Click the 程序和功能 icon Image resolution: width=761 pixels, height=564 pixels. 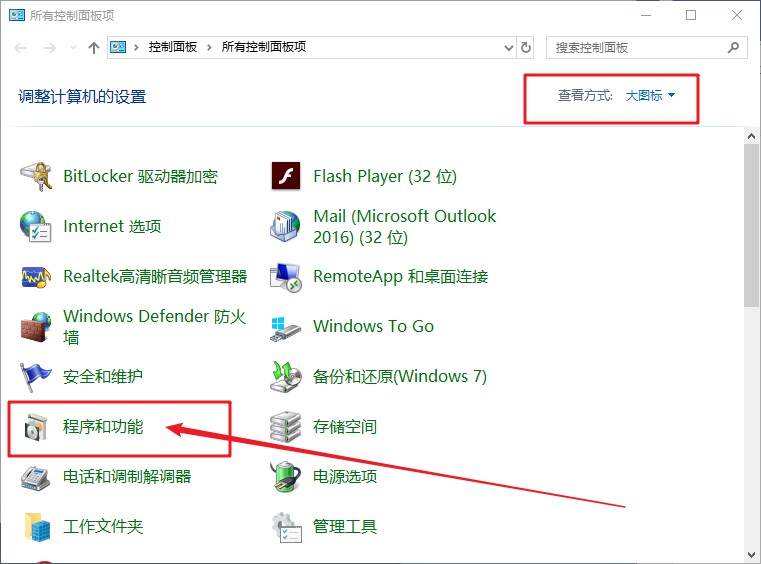click(x=36, y=427)
